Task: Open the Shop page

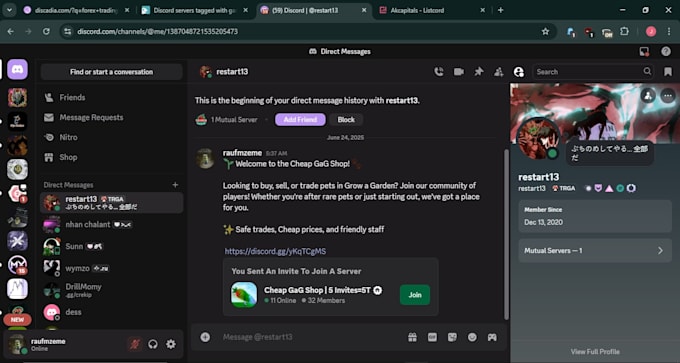Action: (x=112, y=157)
